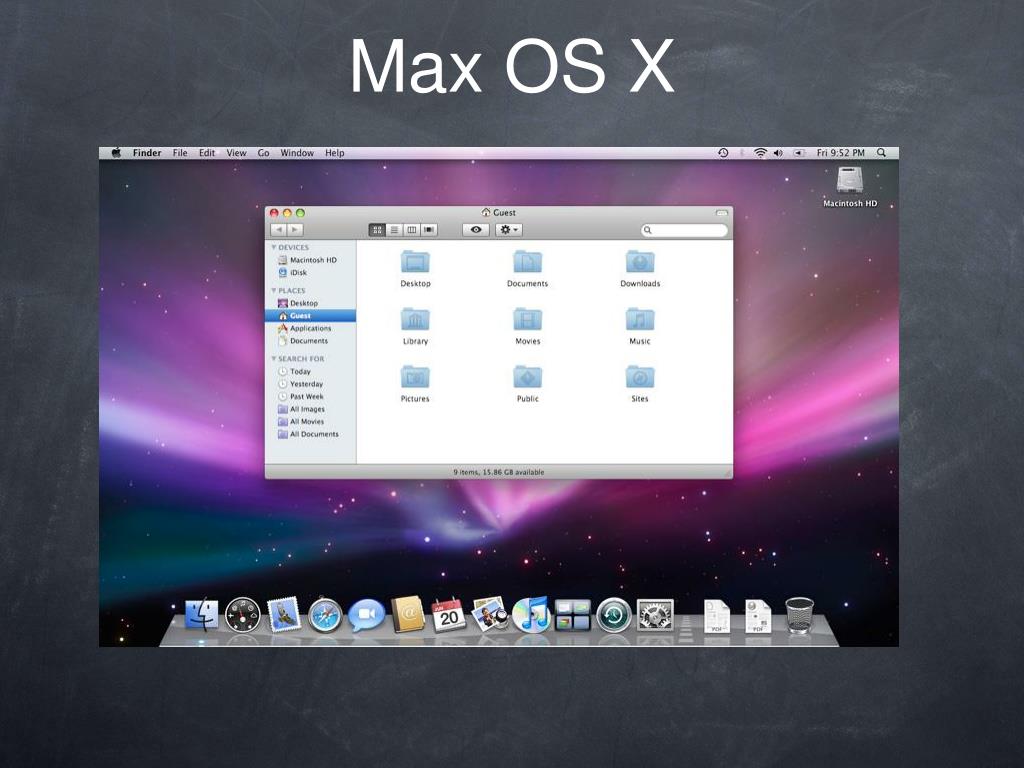Image resolution: width=1024 pixels, height=768 pixels.
Task: Switch Finder to column view
Action: coord(411,230)
